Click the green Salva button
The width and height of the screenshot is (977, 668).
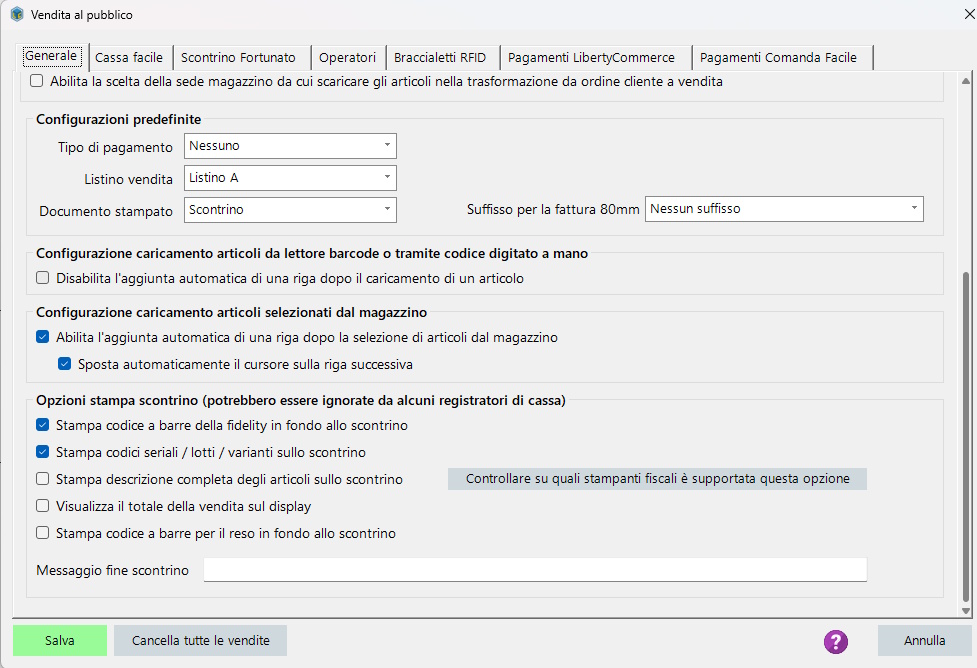click(x=60, y=641)
